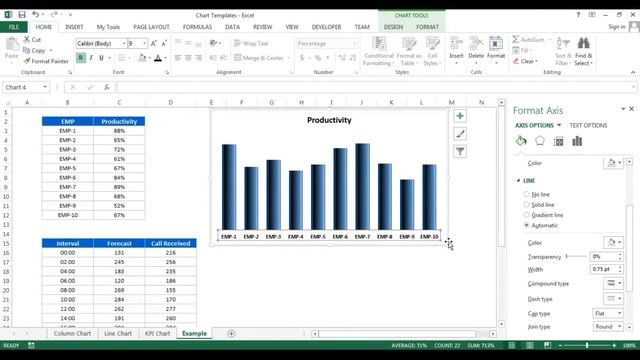
Task: Open the Chart Tools DESIGN tab
Action: click(x=393, y=27)
